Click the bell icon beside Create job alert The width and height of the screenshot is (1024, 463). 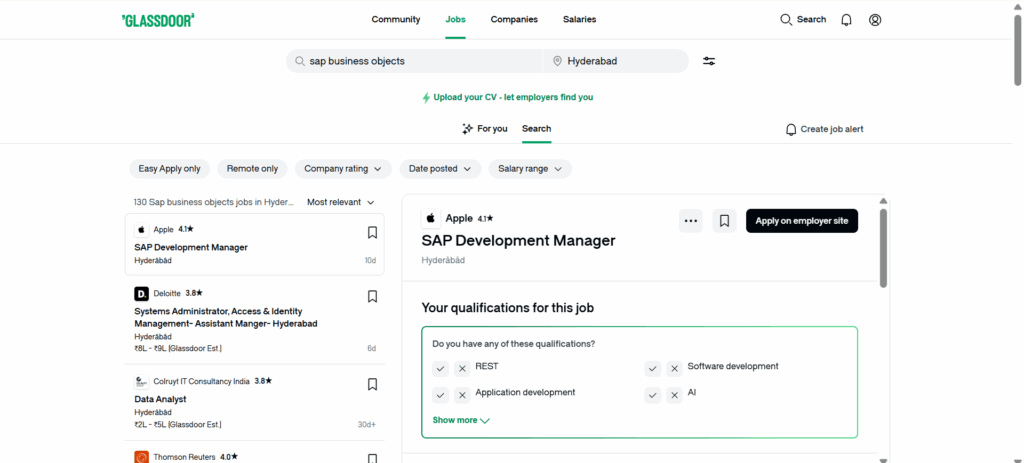791,129
